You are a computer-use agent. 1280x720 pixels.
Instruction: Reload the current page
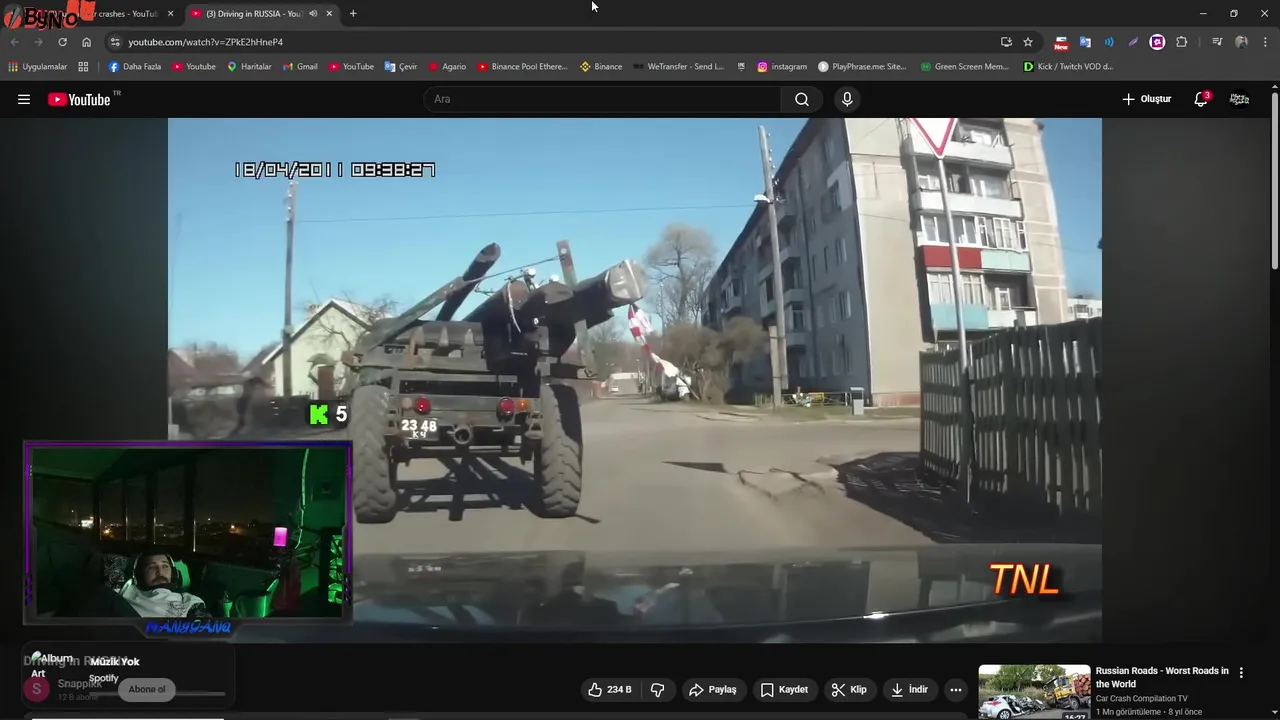(62, 42)
